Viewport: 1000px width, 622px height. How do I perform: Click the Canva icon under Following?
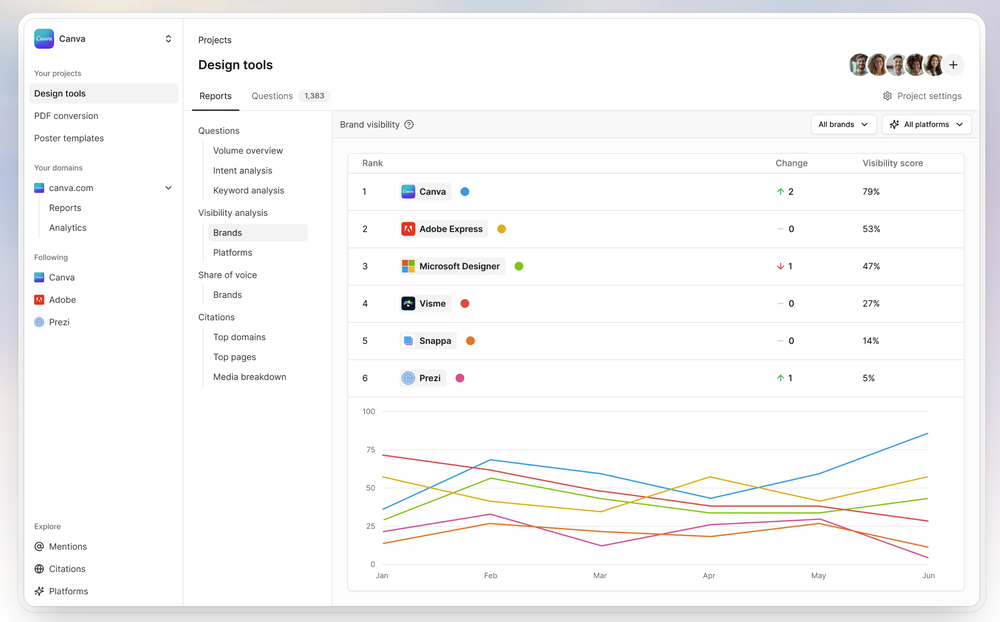tap(39, 278)
